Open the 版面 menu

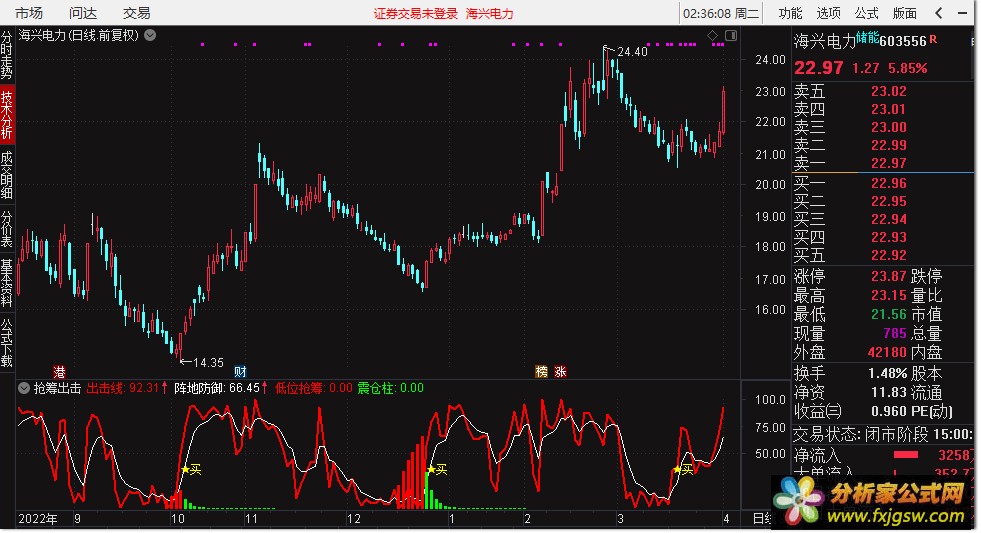click(x=905, y=13)
